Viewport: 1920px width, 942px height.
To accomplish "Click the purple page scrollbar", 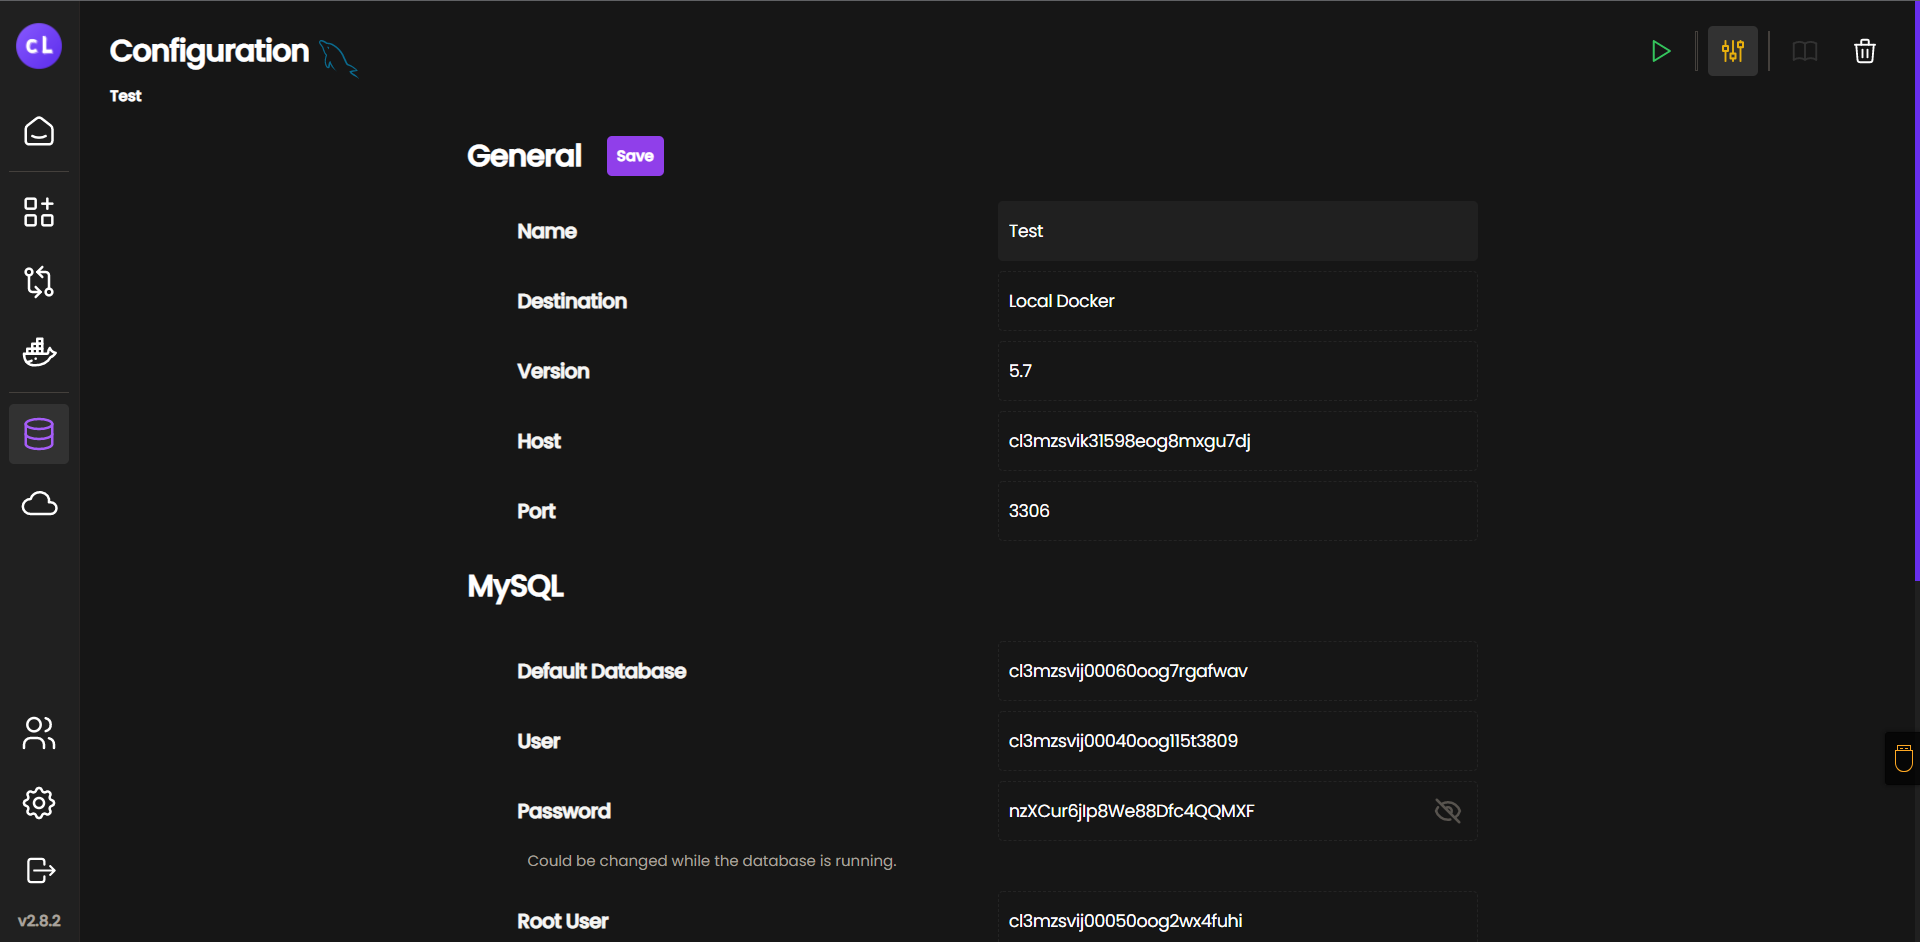I will (1916, 290).
